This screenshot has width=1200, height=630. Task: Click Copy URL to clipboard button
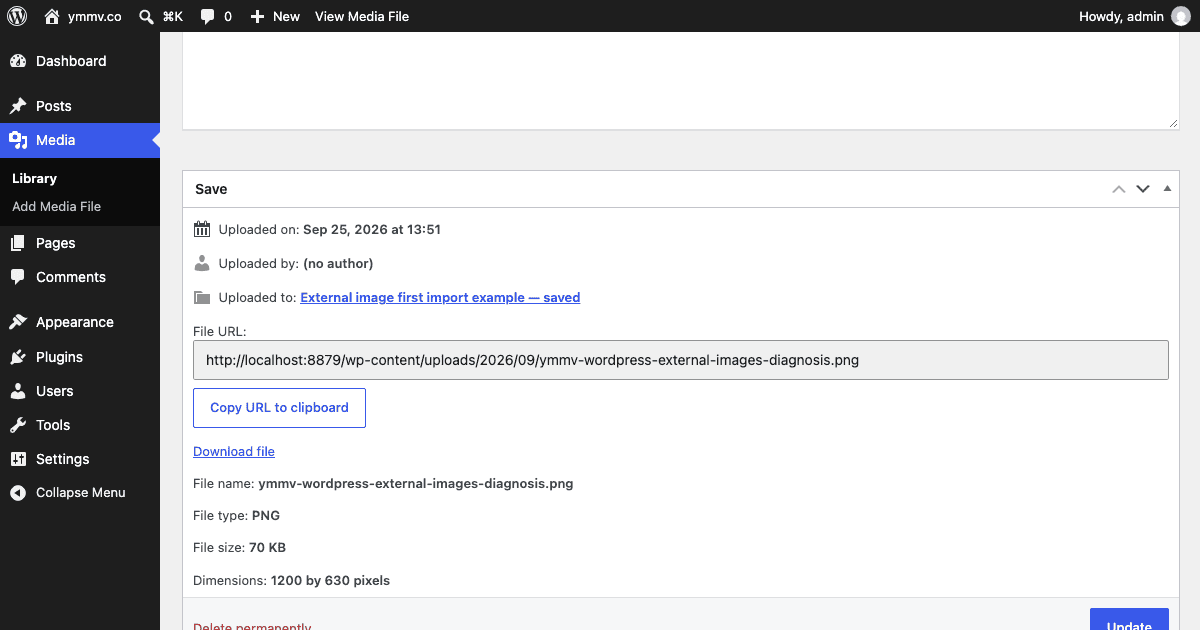click(279, 408)
